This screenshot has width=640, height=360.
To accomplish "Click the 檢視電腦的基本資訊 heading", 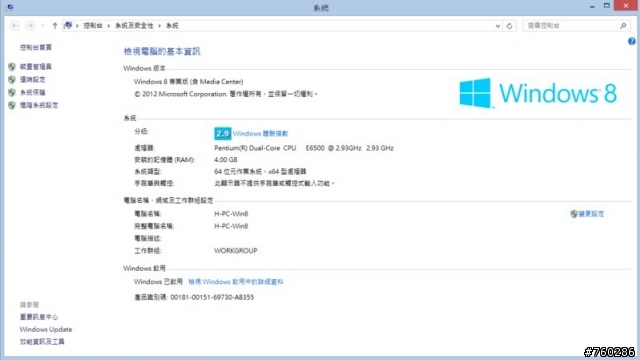I will [x=162, y=51].
